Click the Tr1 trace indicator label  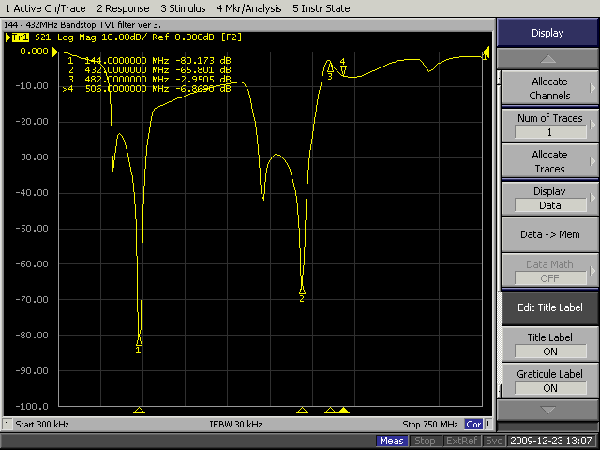[19, 37]
